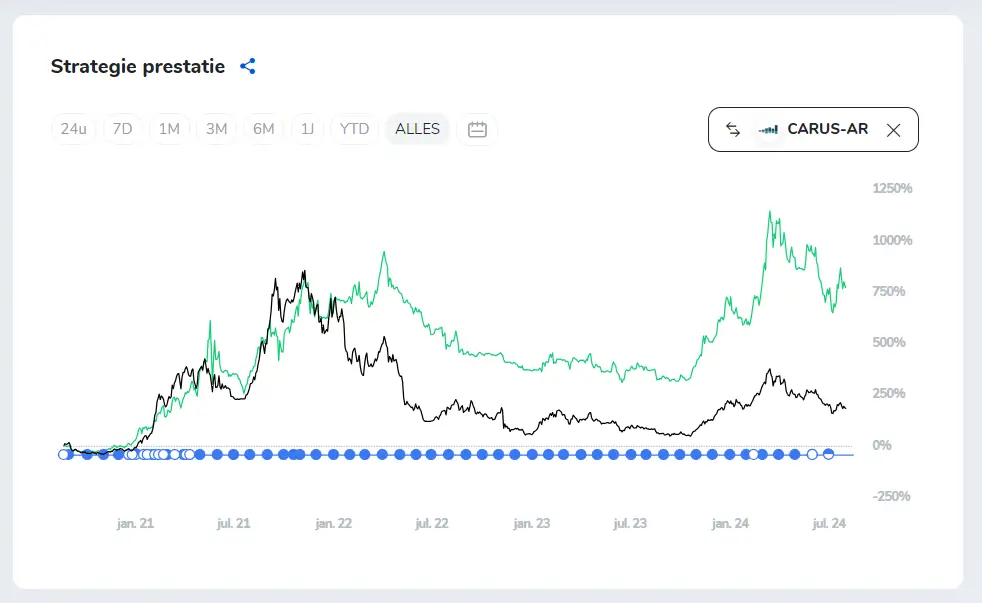This screenshot has width=982, height=603.
Task: Switch chart to 1J range
Action: 308,129
